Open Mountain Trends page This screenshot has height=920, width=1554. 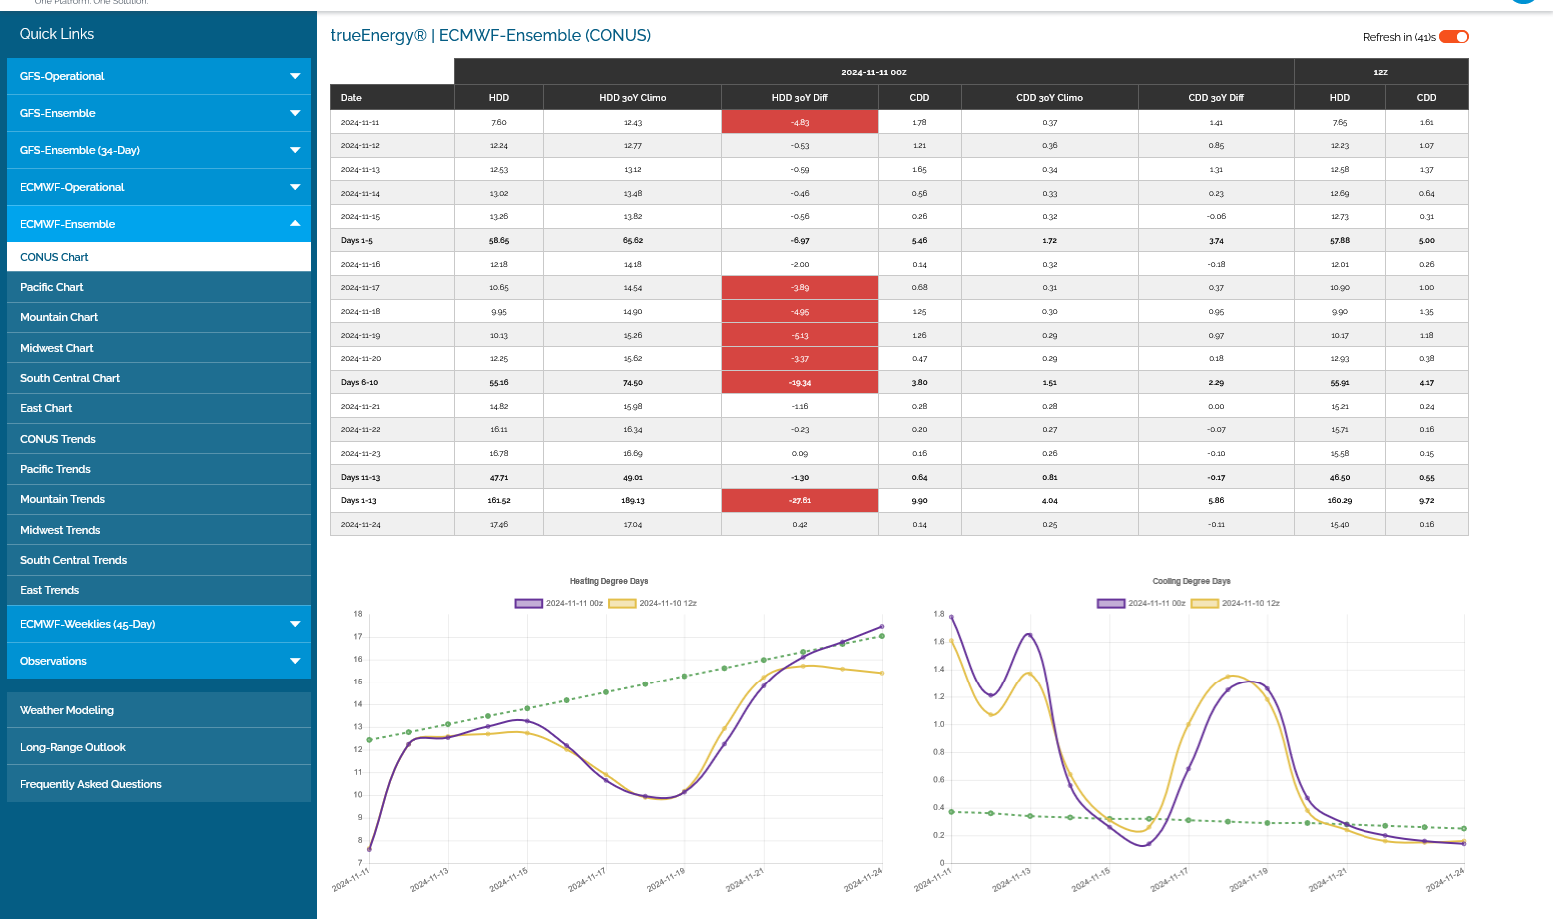[159, 499]
